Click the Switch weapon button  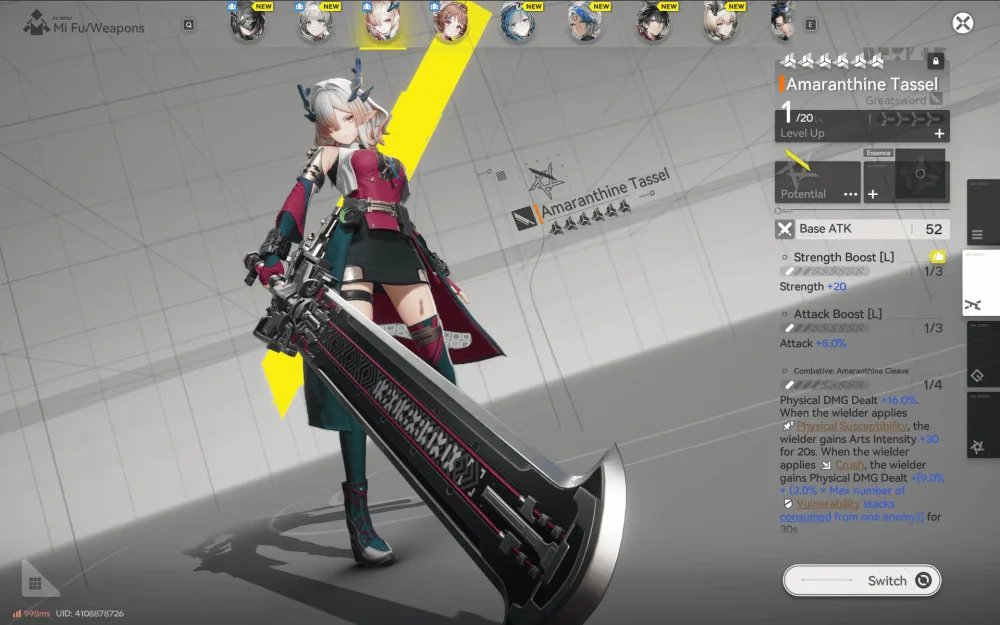(x=862, y=580)
